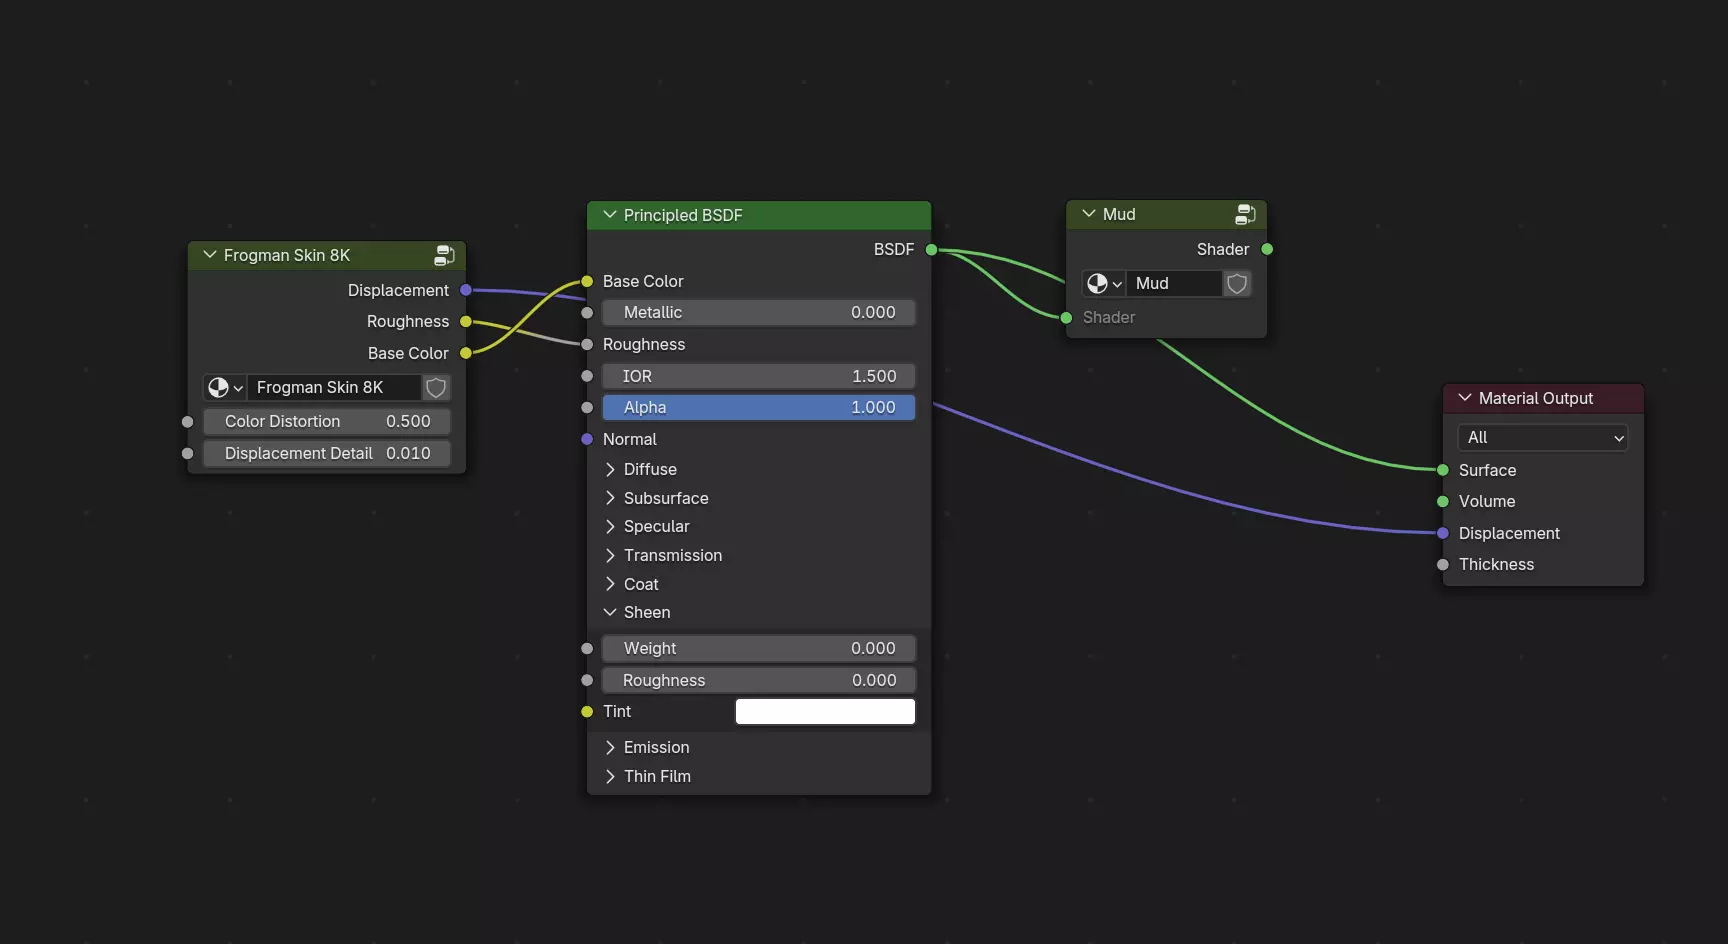Collapse the Material Output node

(x=1465, y=398)
